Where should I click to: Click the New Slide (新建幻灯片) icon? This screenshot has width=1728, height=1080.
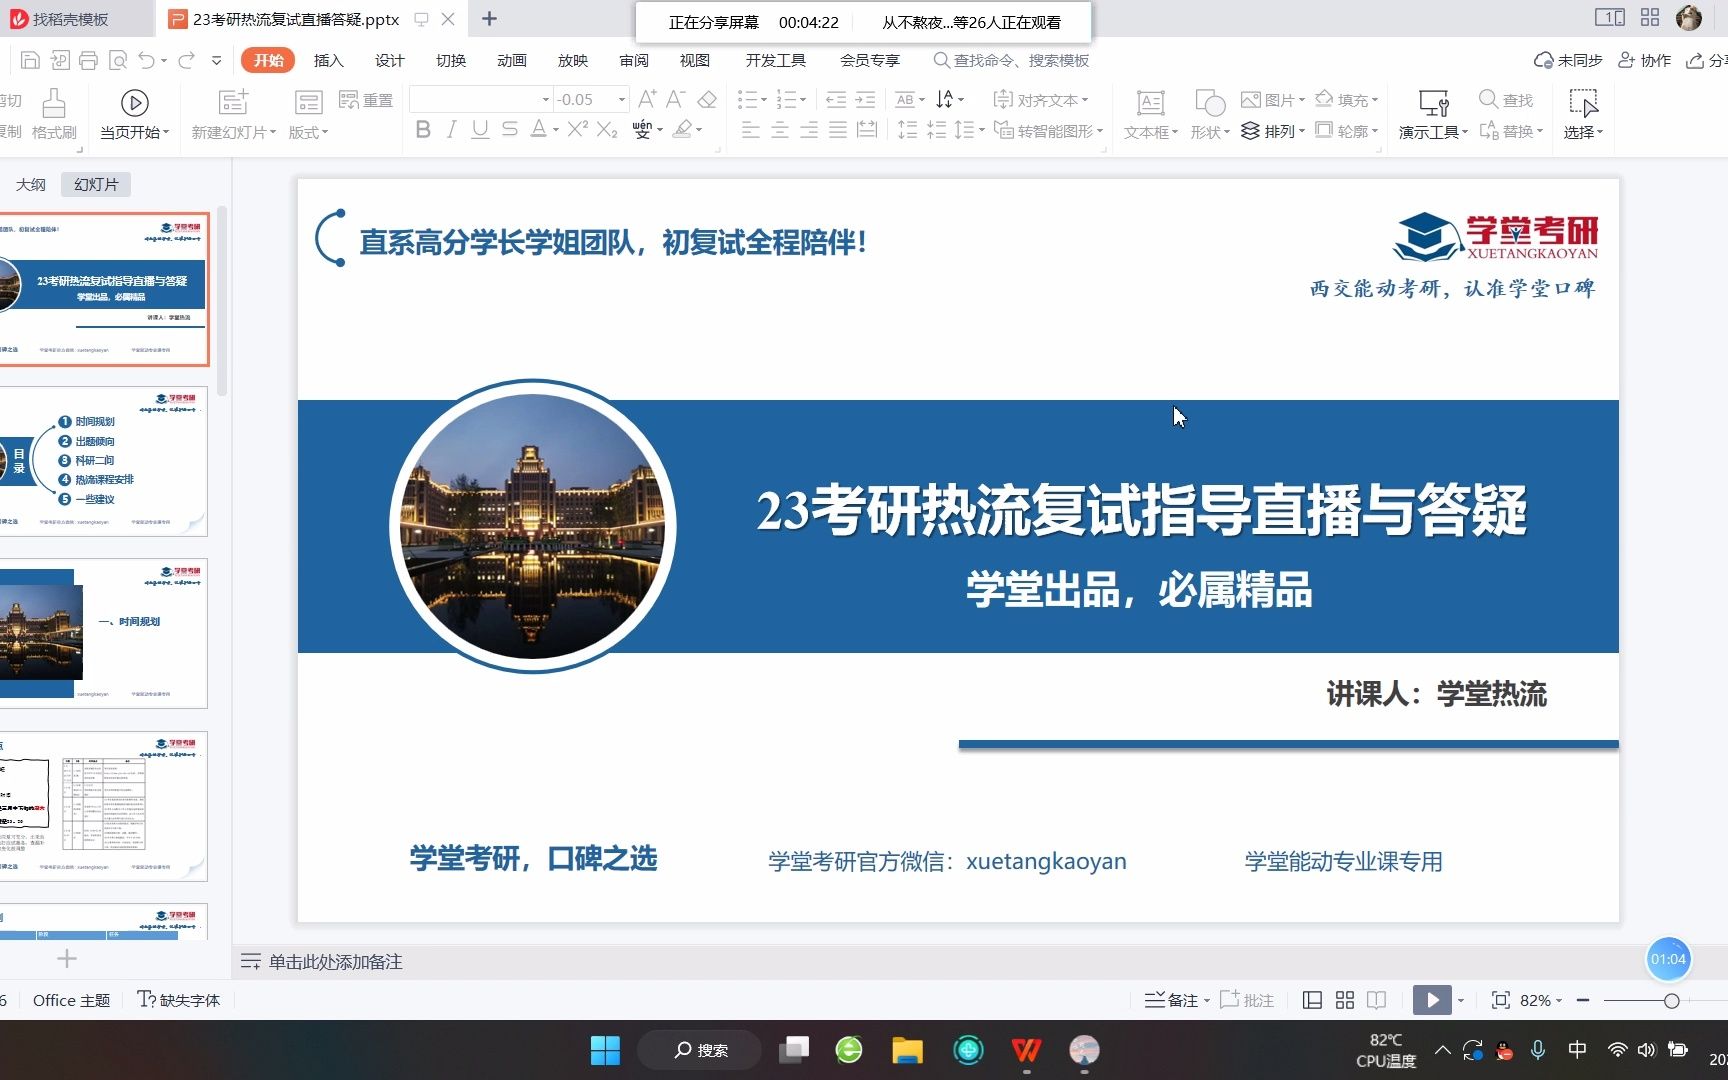pyautogui.click(x=233, y=102)
